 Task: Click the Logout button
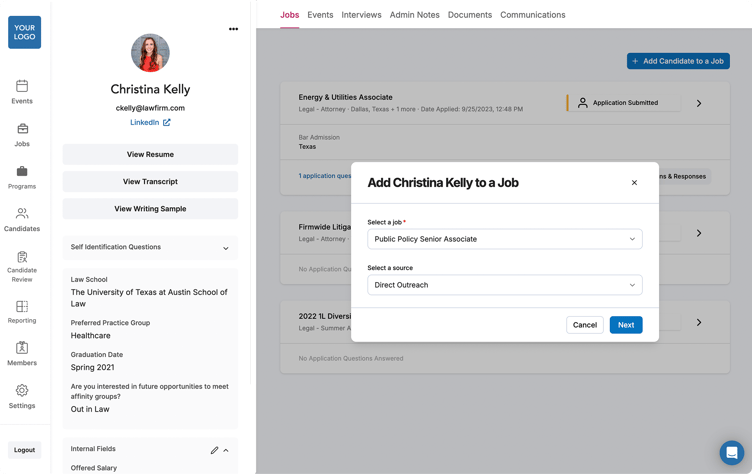click(x=24, y=450)
